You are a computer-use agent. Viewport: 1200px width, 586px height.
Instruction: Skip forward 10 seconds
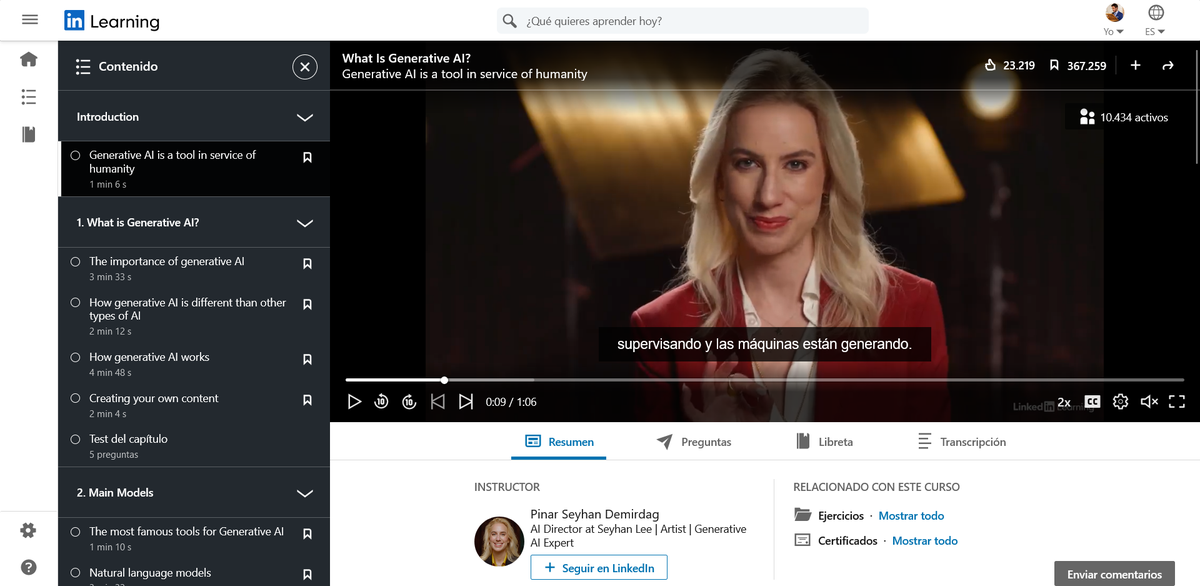(409, 402)
